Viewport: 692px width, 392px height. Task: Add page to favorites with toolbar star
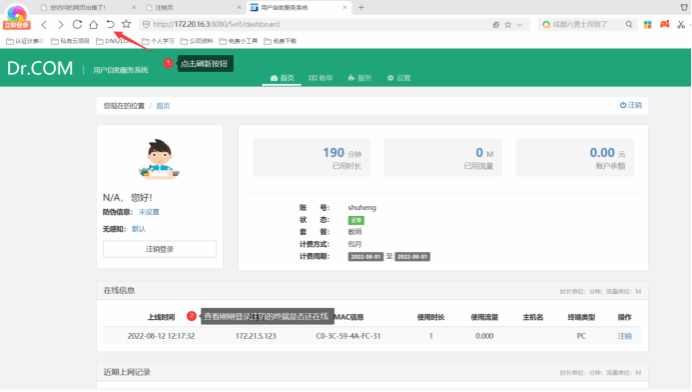(126, 24)
